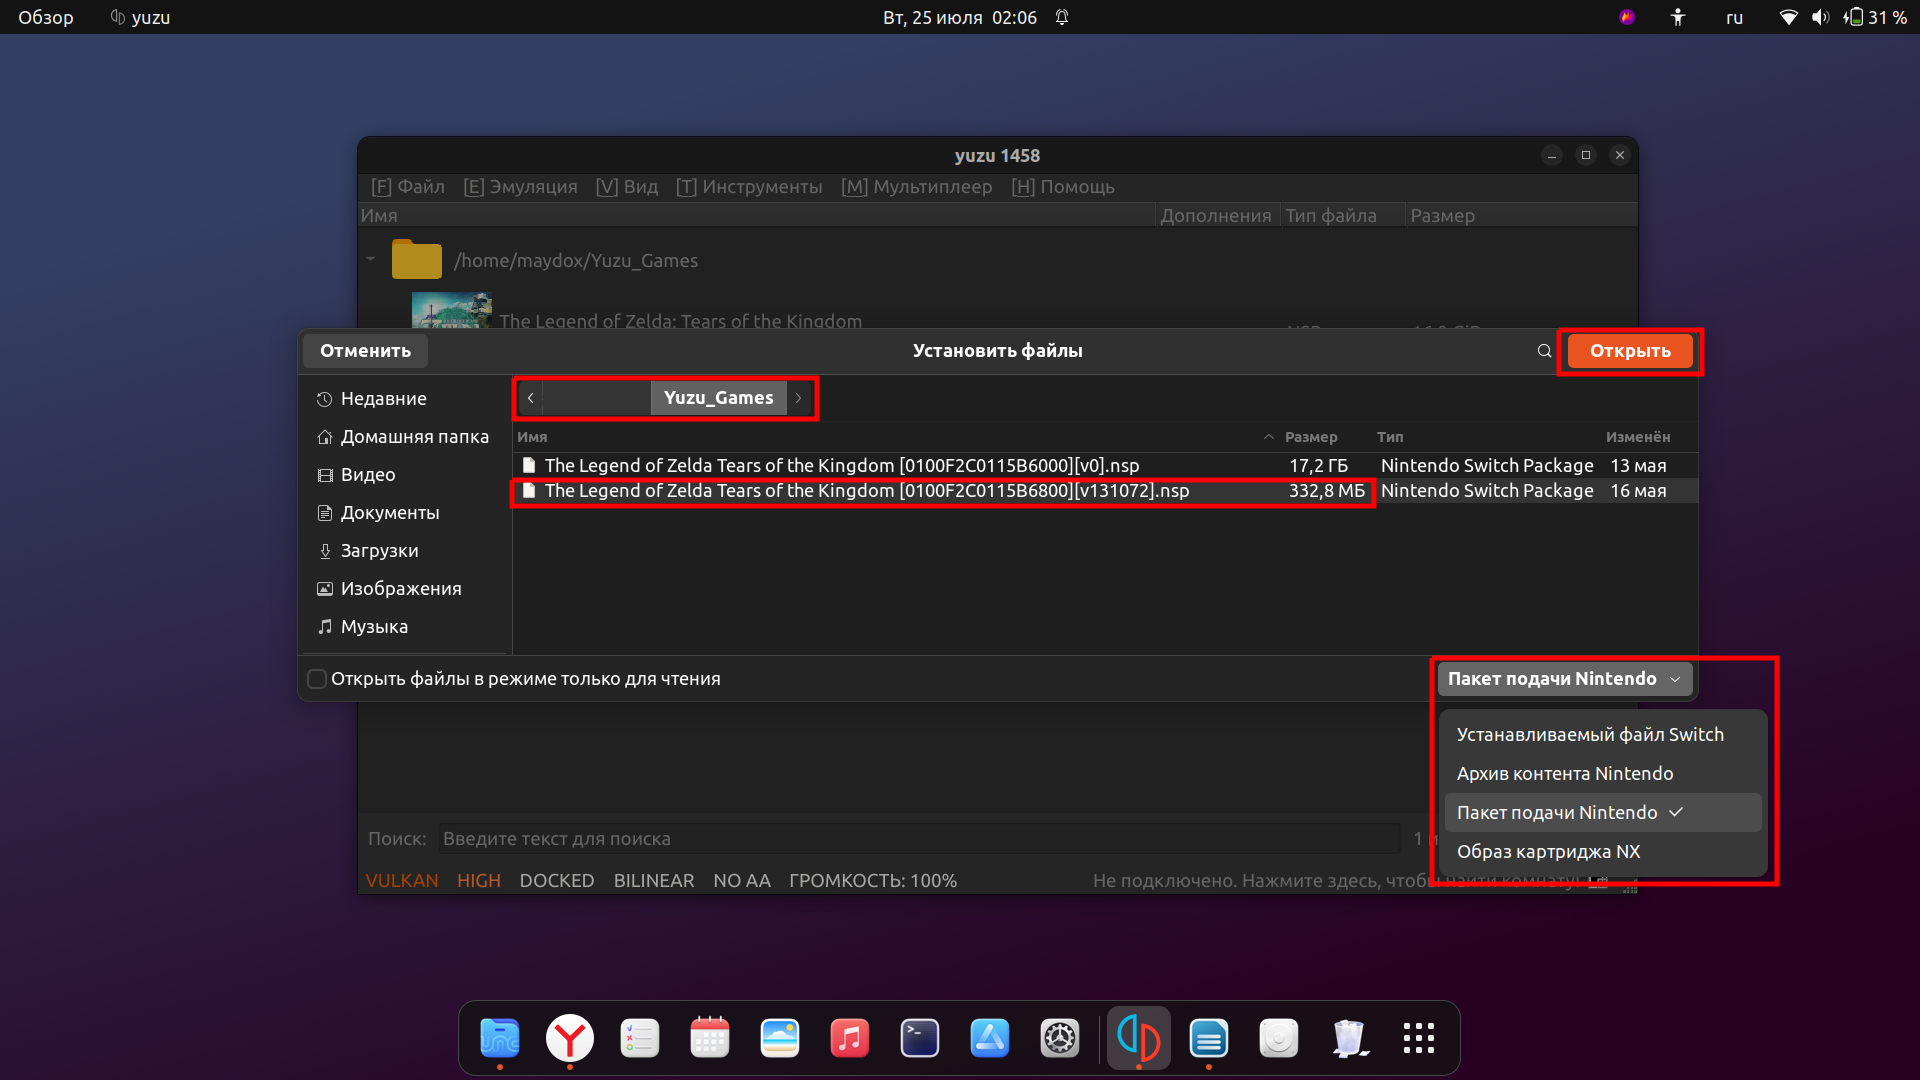Click the search magnifier icon in file dialog
Screen dimensions: 1920x1080
(x=1544, y=351)
